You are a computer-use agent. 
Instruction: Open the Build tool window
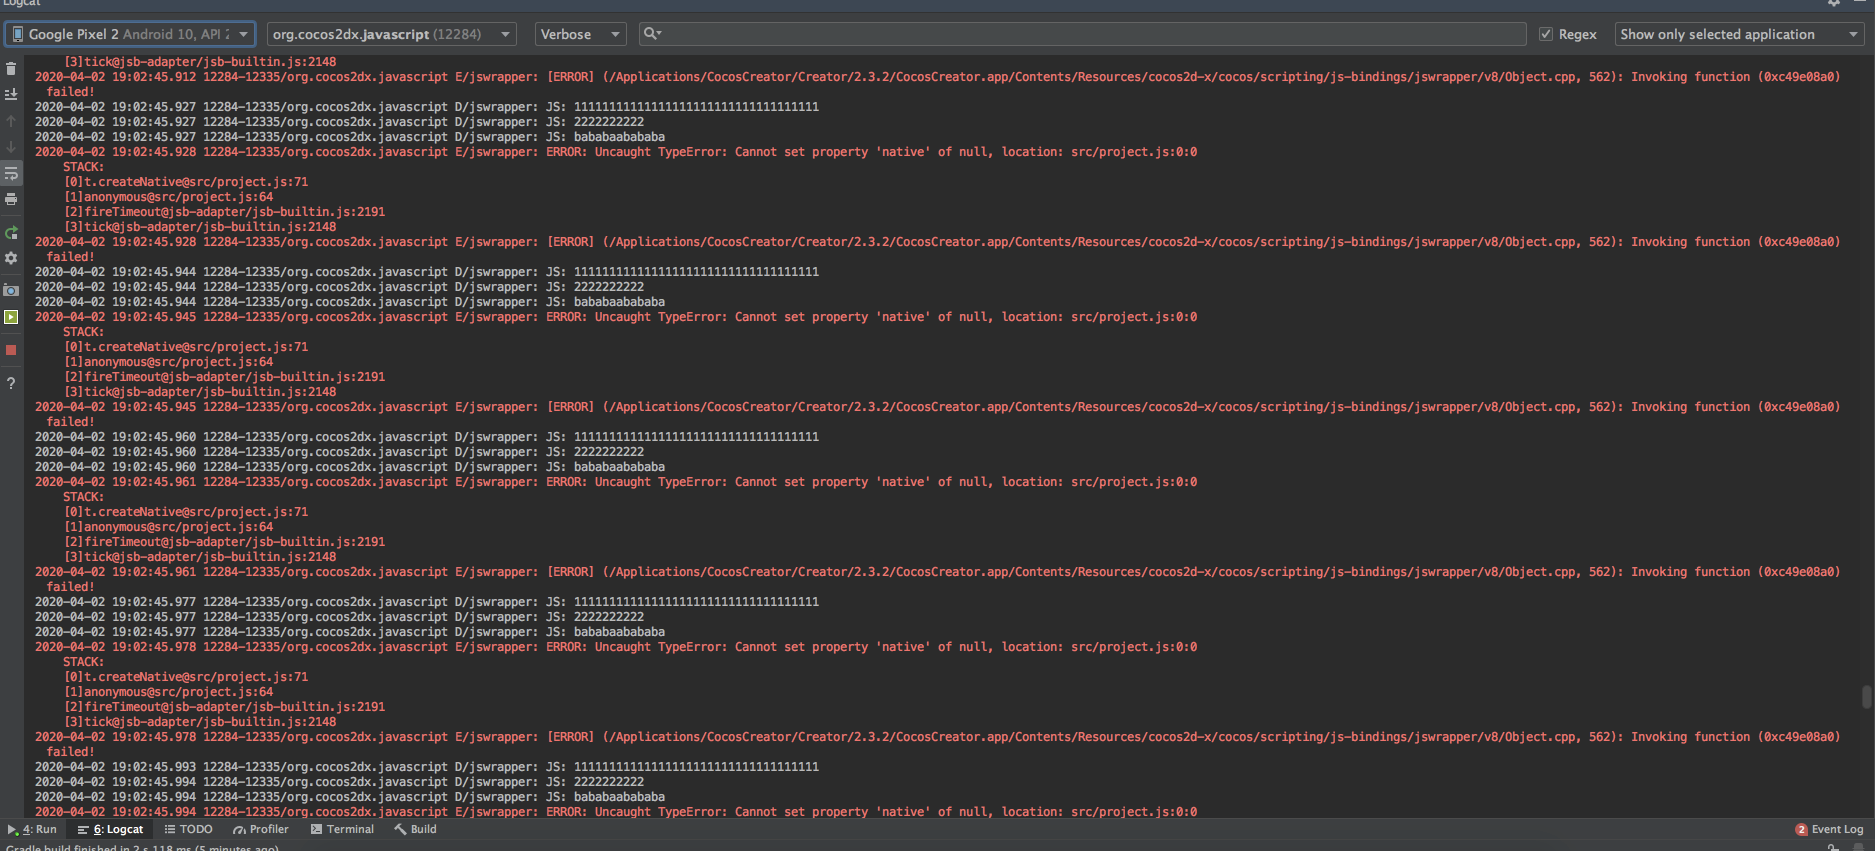pyautogui.click(x=415, y=829)
